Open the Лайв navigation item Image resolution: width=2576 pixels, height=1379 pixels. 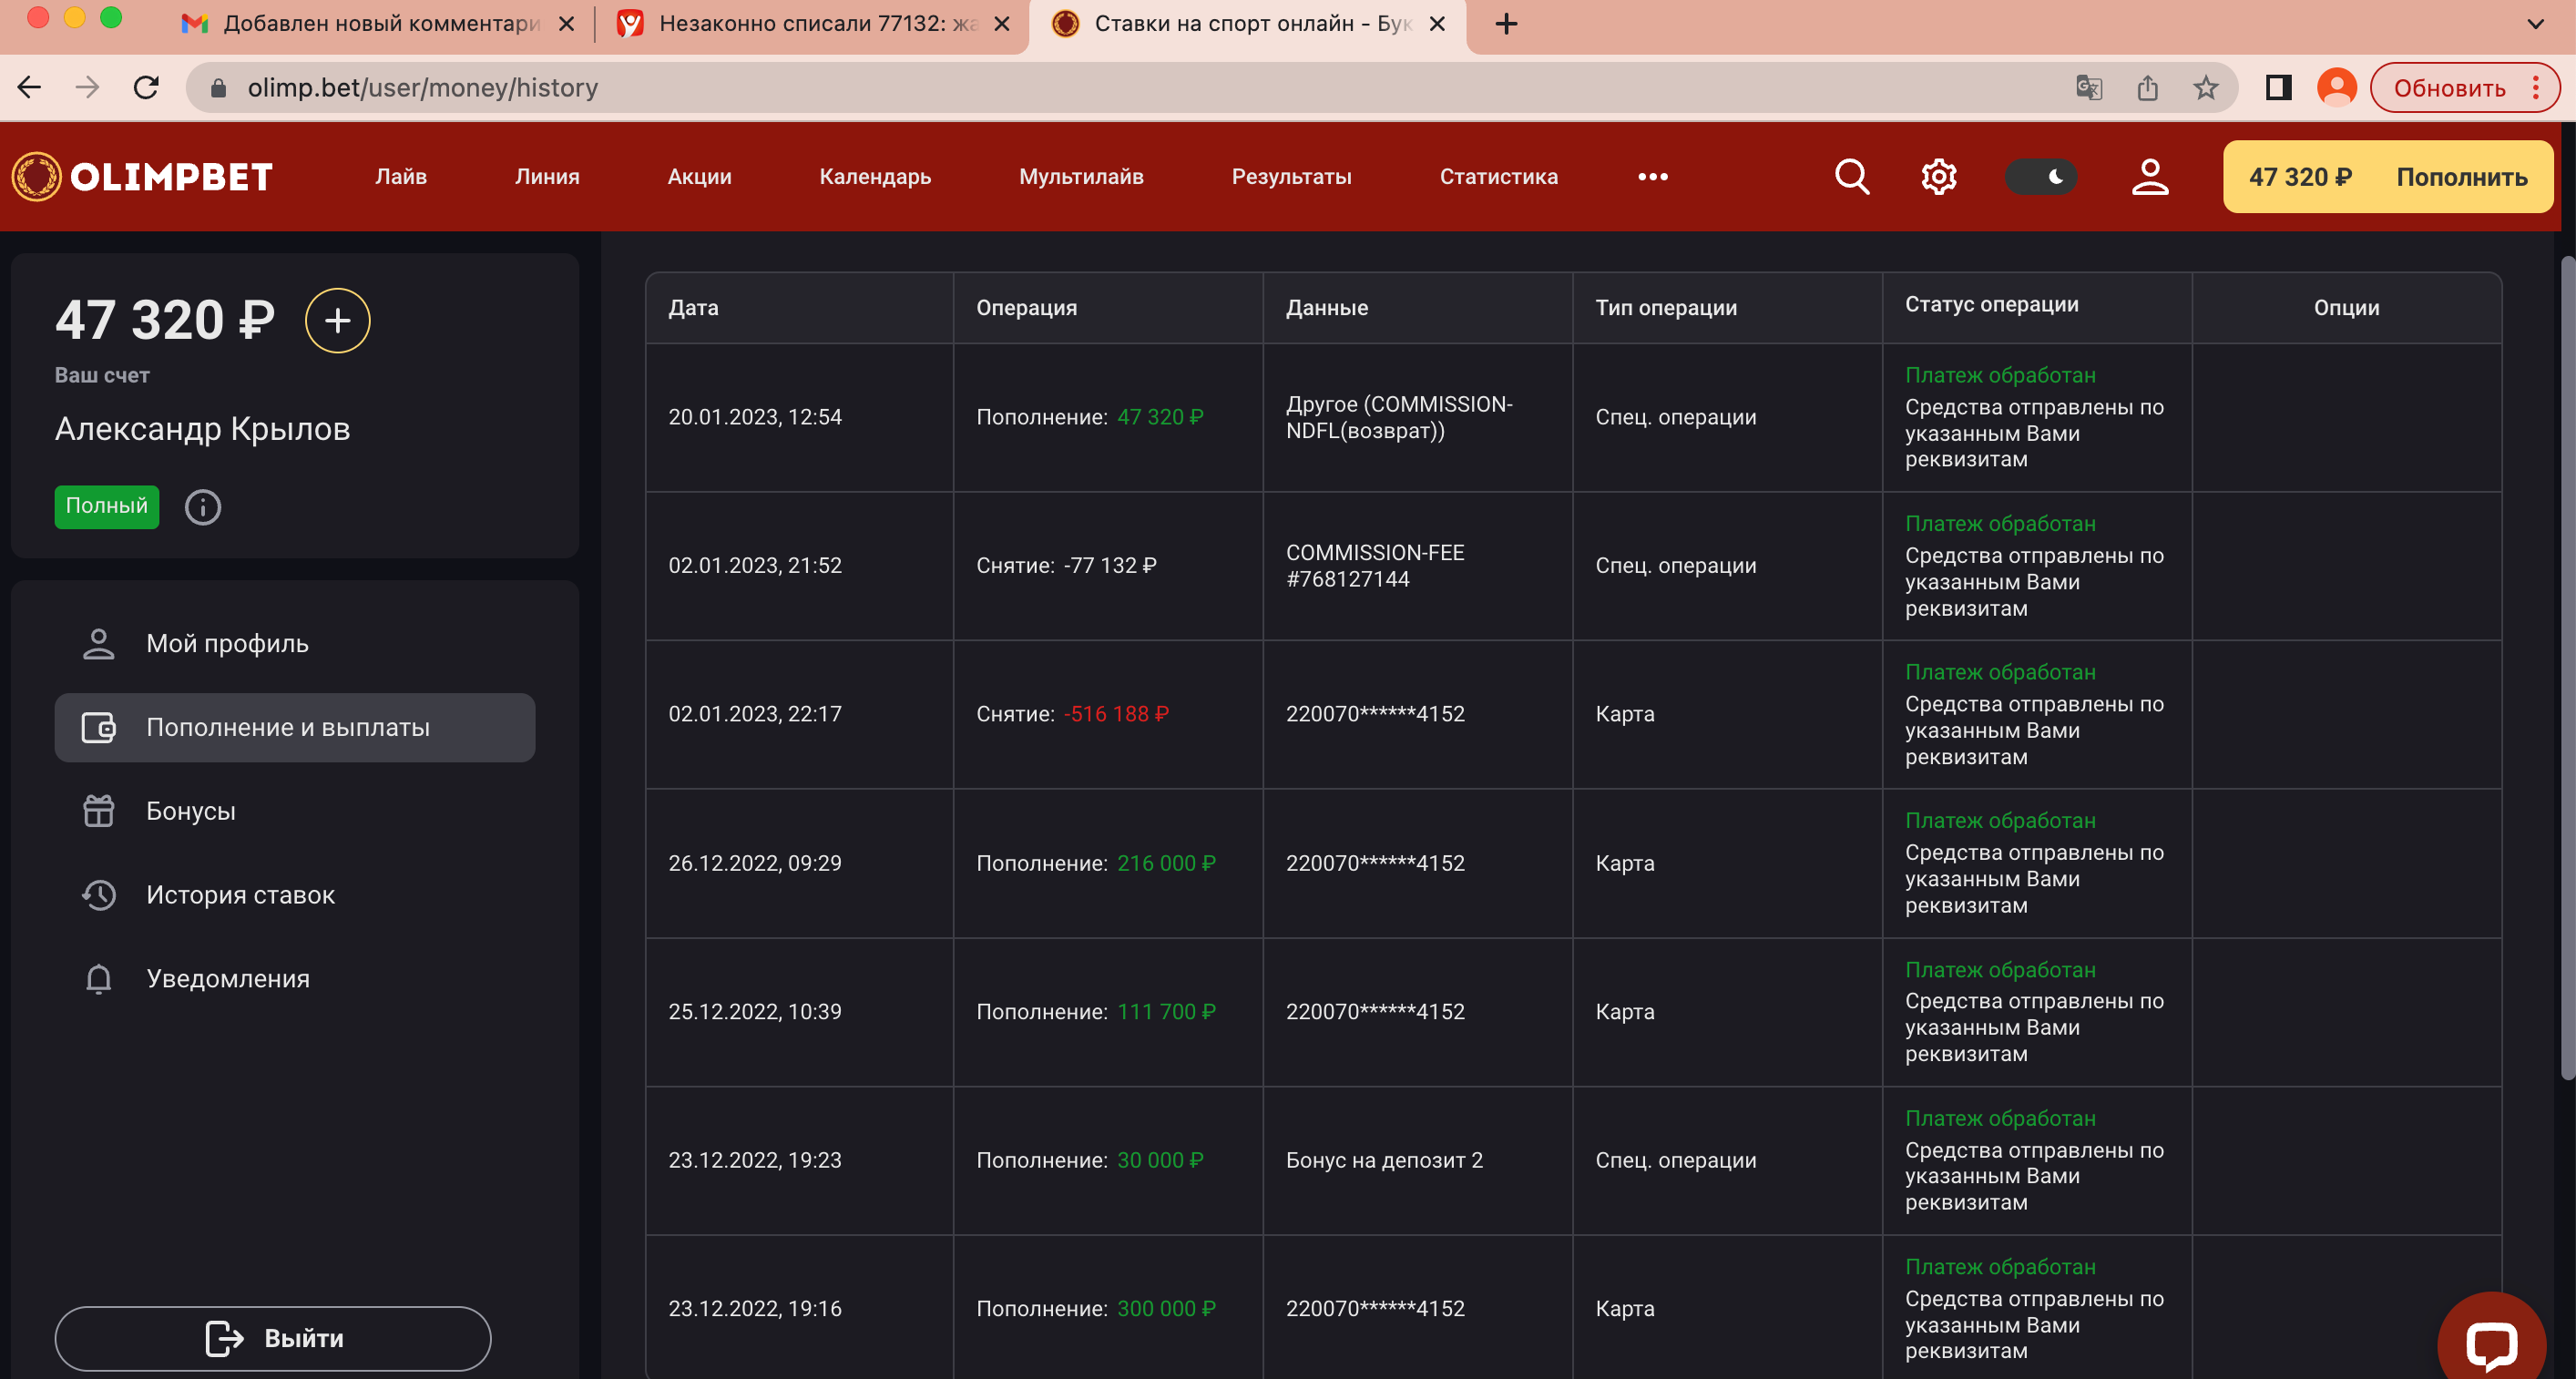[401, 177]
